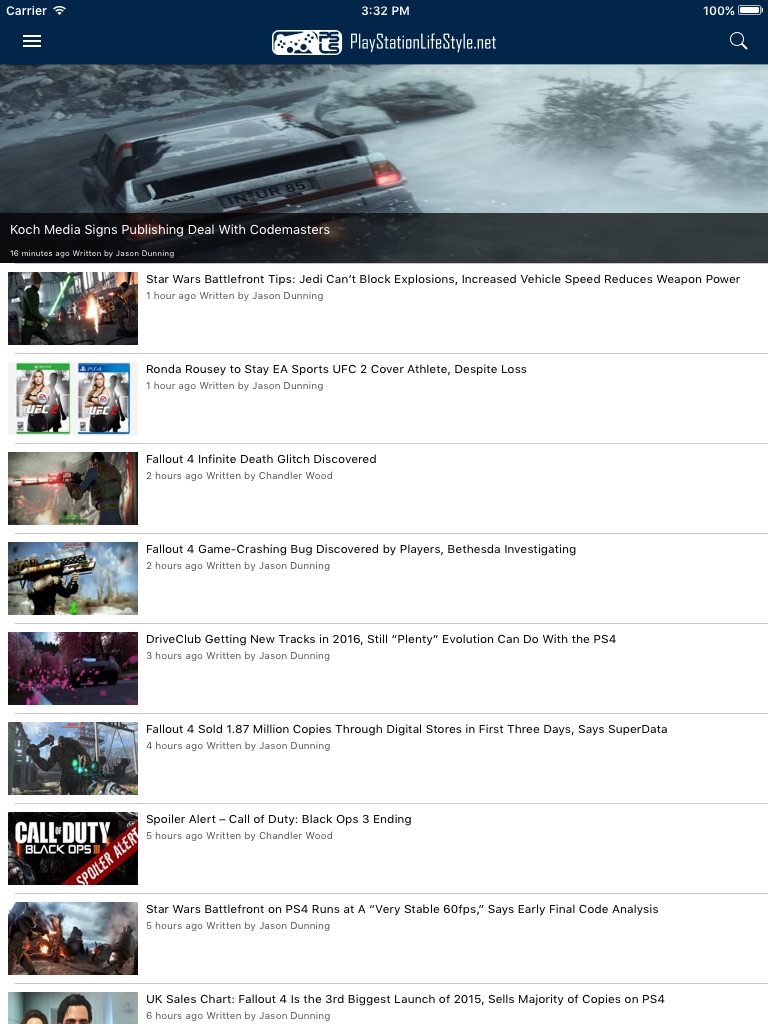
Task: Click '6 hours ago Written by Jason Dunning'
Action: point(238,1016)
